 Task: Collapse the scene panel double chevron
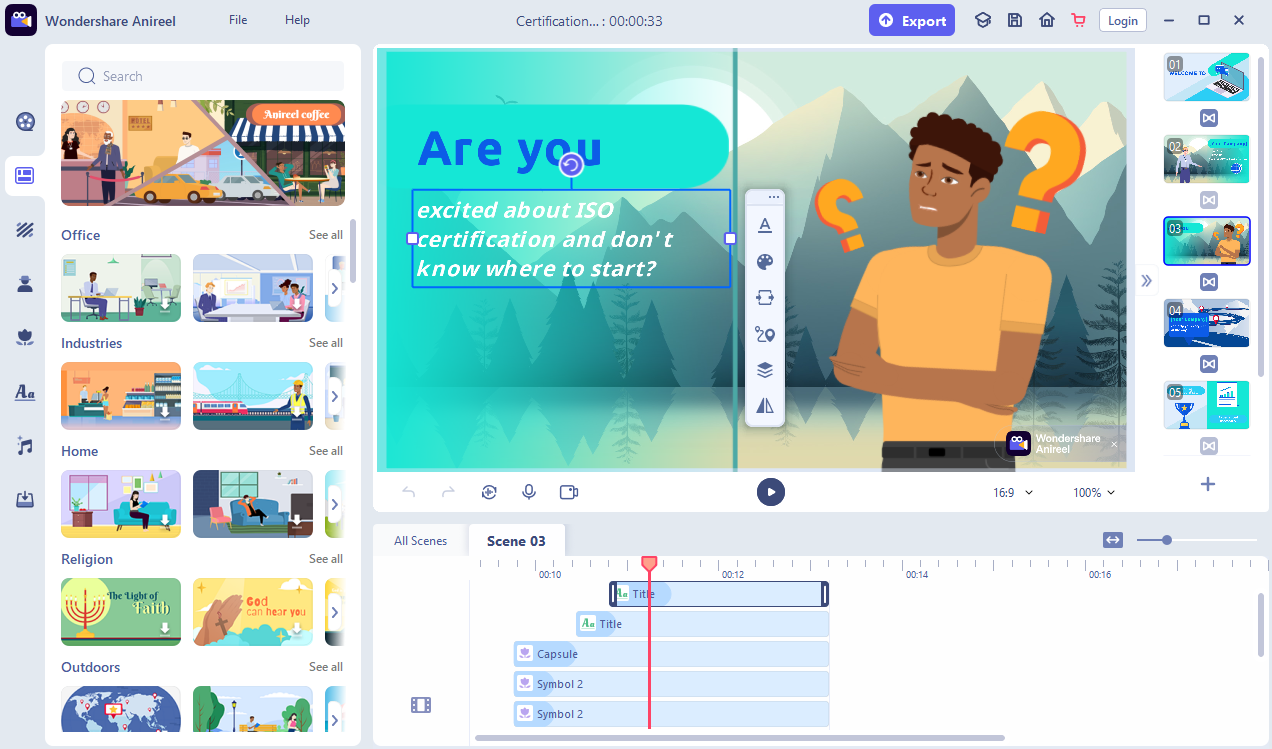point(1146,281)
